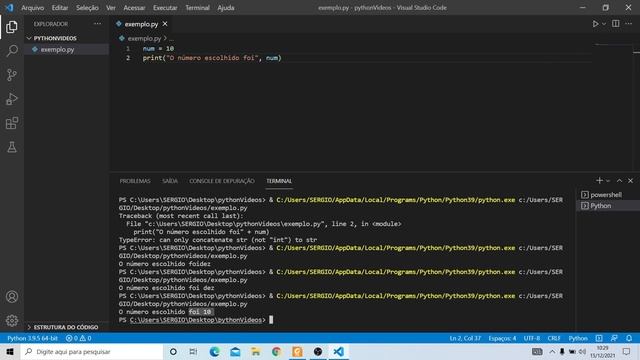Open notifications bell in the status bar
This screenshot has width=640, height=360.
[629, 338]
